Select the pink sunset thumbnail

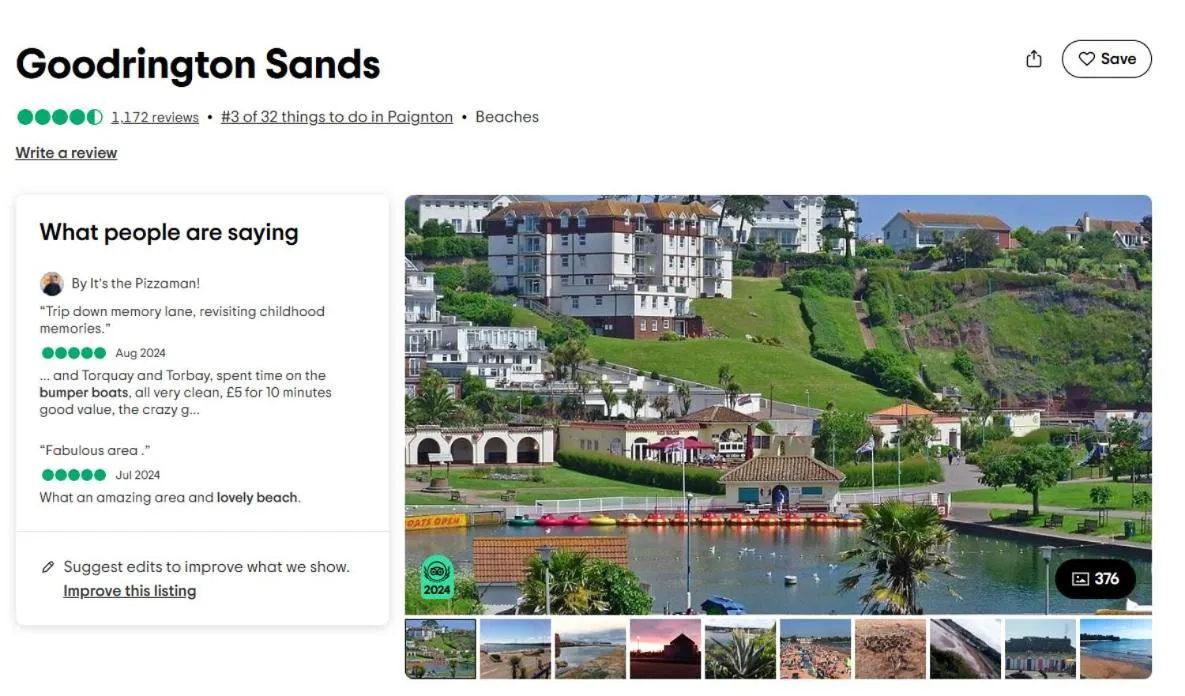pos(665,648)
